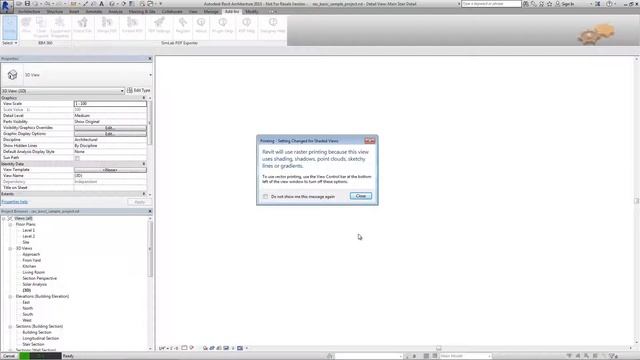Close the raster printing warning with Close button

[x=361, y=196]
